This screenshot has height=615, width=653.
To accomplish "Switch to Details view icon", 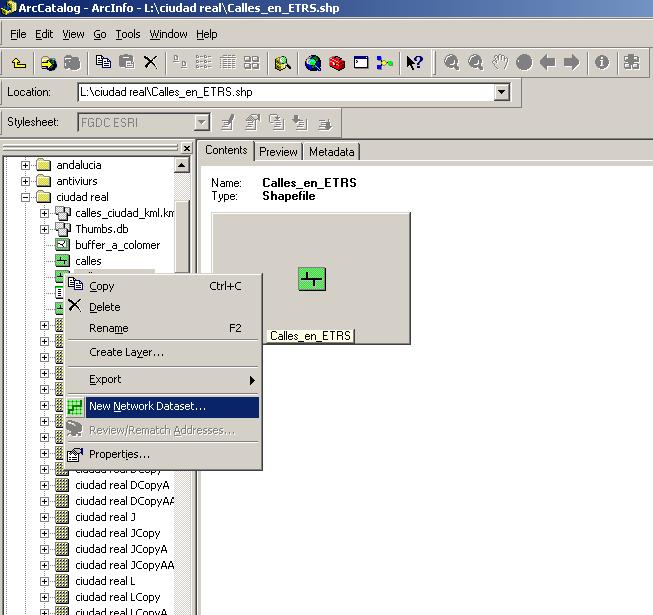I will 227,62.
